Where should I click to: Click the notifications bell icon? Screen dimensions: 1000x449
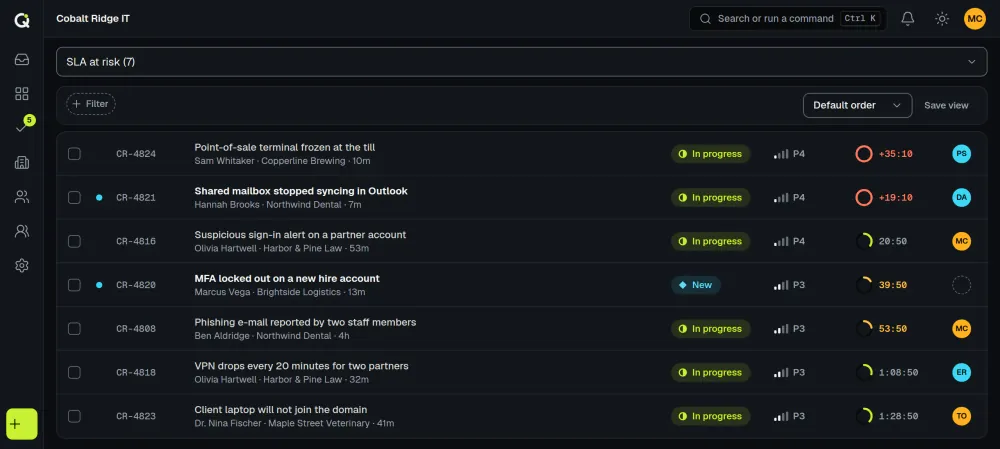point(908,18)
